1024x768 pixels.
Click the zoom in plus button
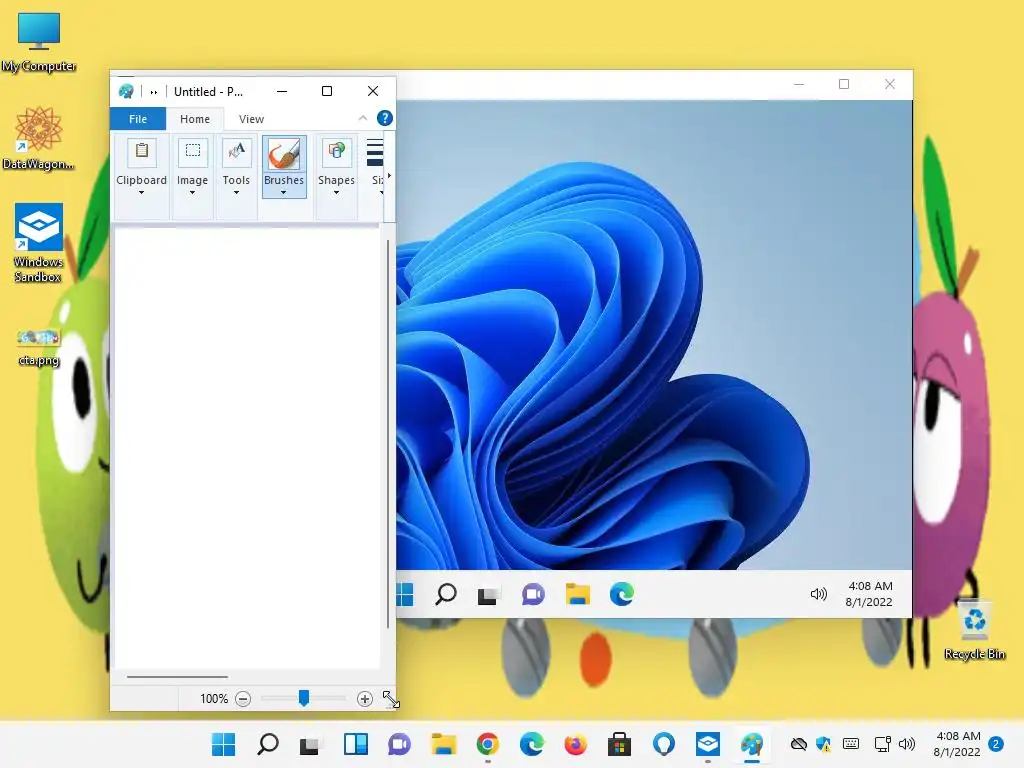(x=364, y=699)
